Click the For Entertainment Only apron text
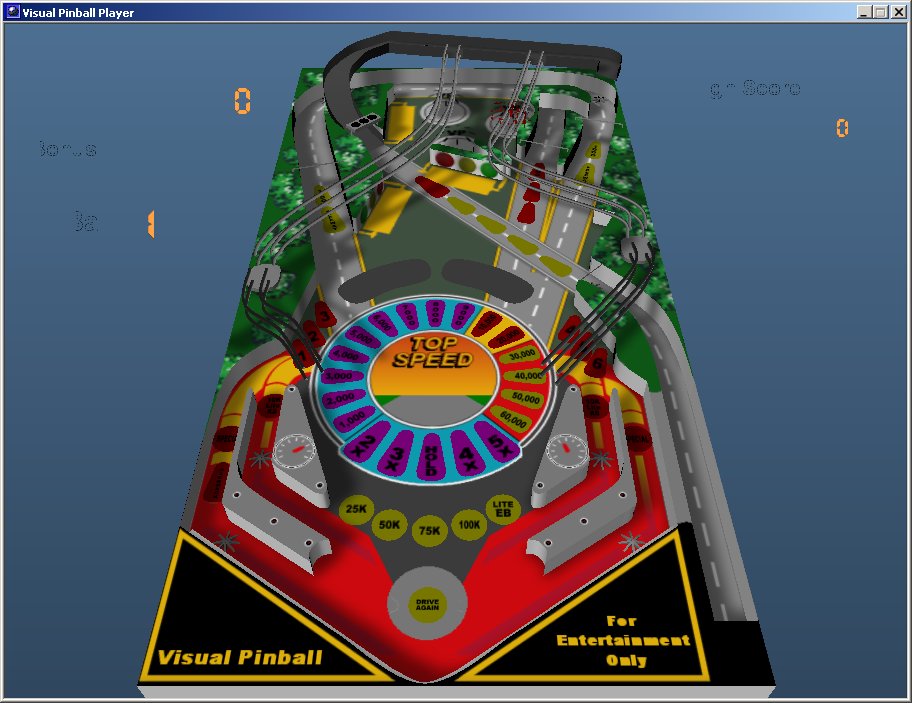The width and height of the screenshot is (912, 703). (x=622, y=640)
